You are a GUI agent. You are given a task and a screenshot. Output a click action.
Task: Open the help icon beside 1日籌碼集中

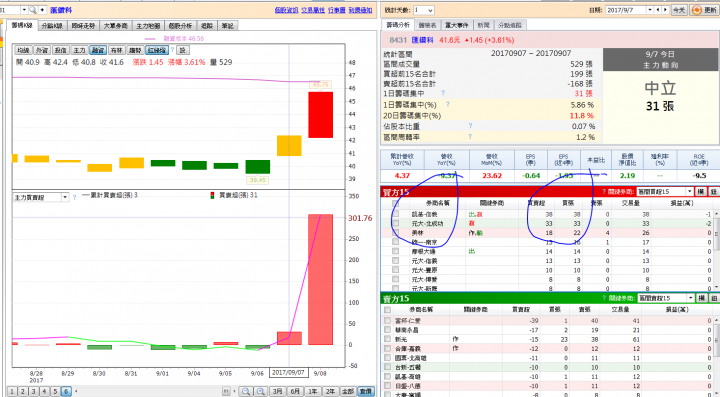pyautogui.click(x=443, y=93)
